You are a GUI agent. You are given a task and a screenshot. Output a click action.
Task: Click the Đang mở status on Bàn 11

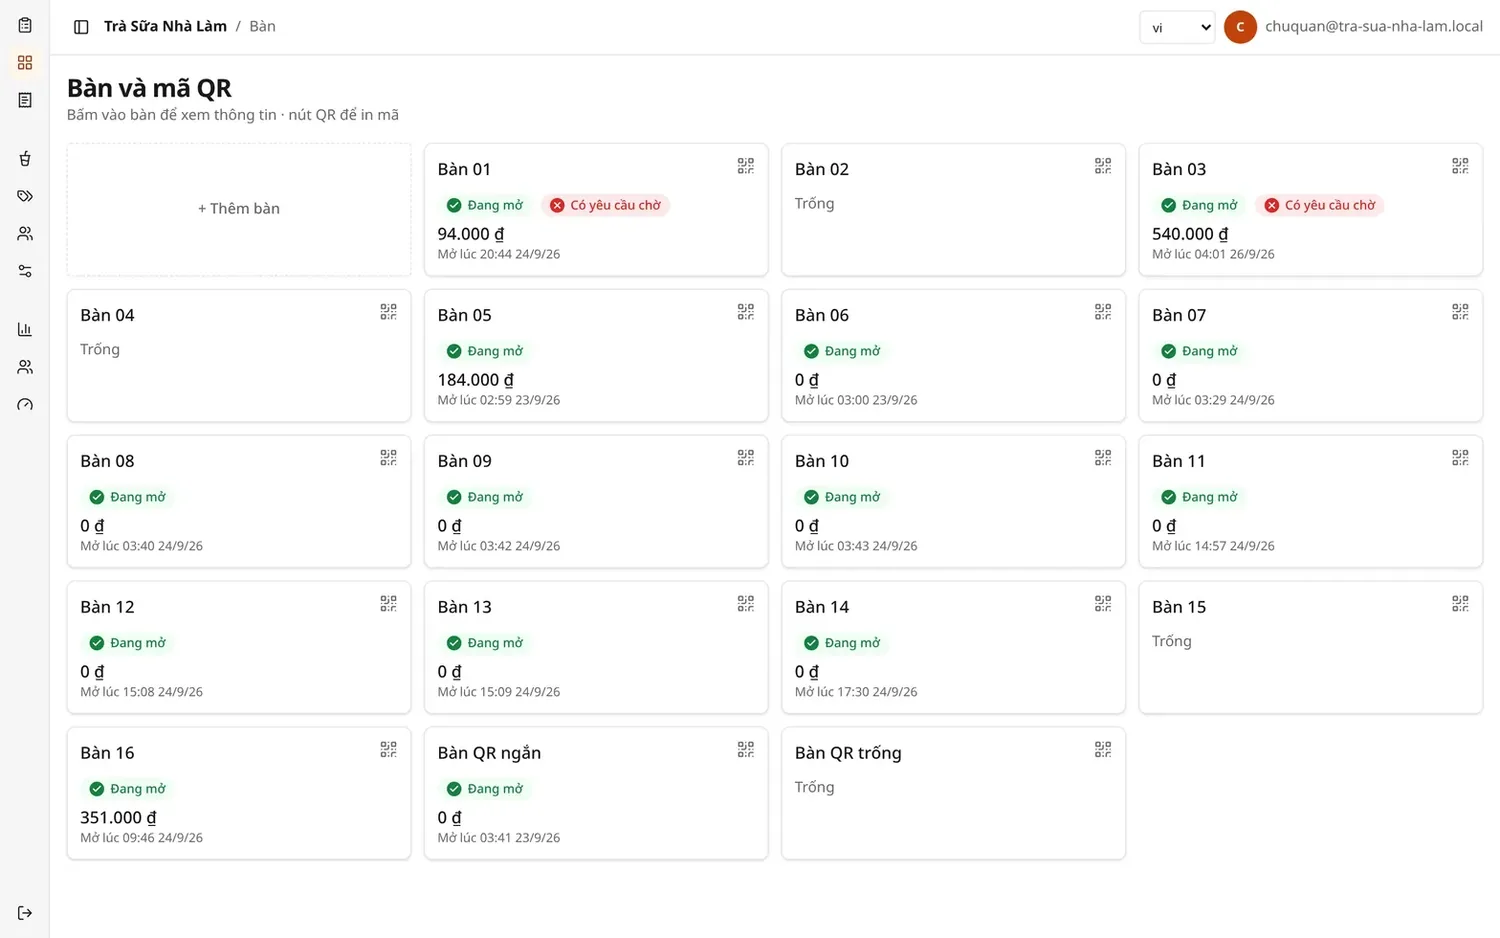click(x=1199, y=497)
